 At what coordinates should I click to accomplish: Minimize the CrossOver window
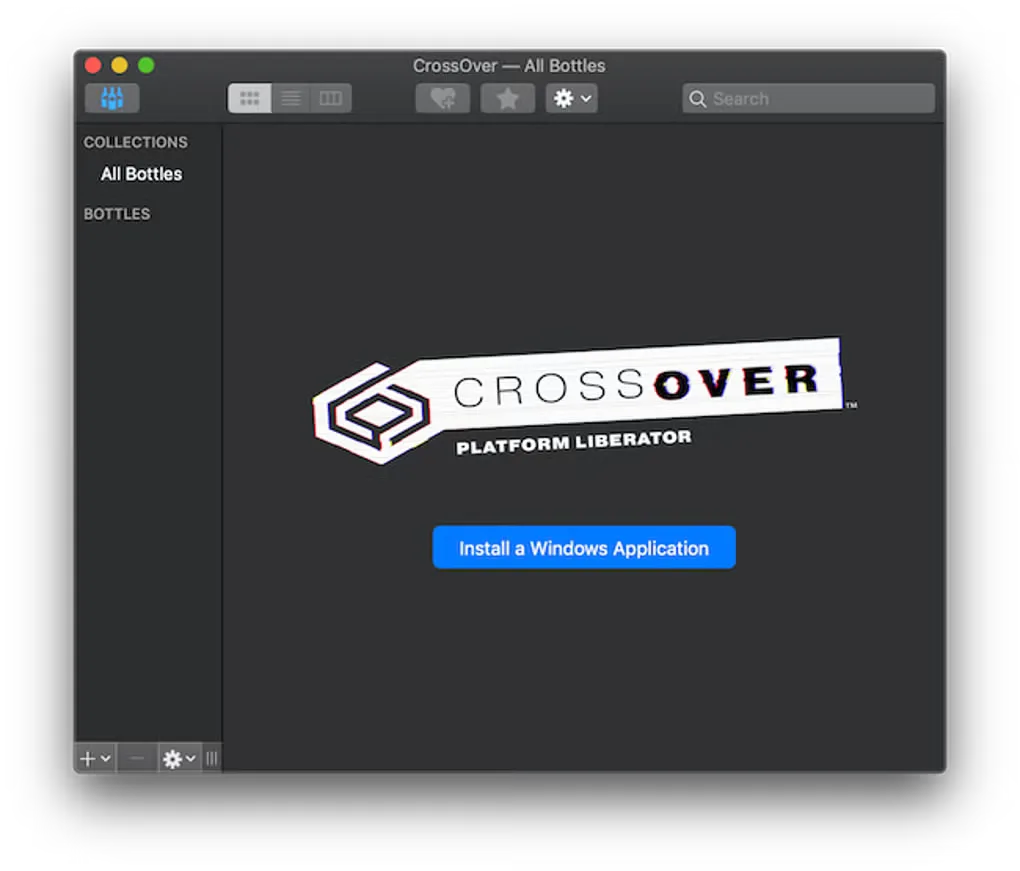coord(120,65)
